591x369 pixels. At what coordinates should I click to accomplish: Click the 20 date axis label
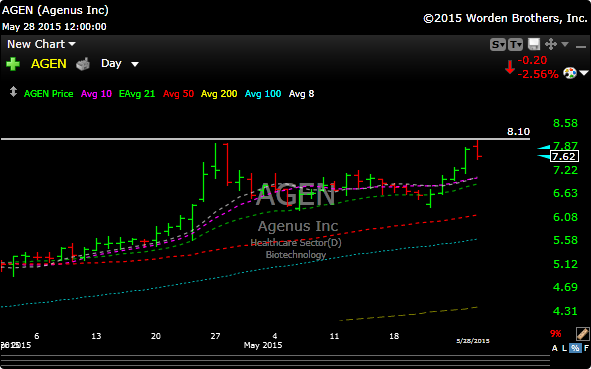156,336
